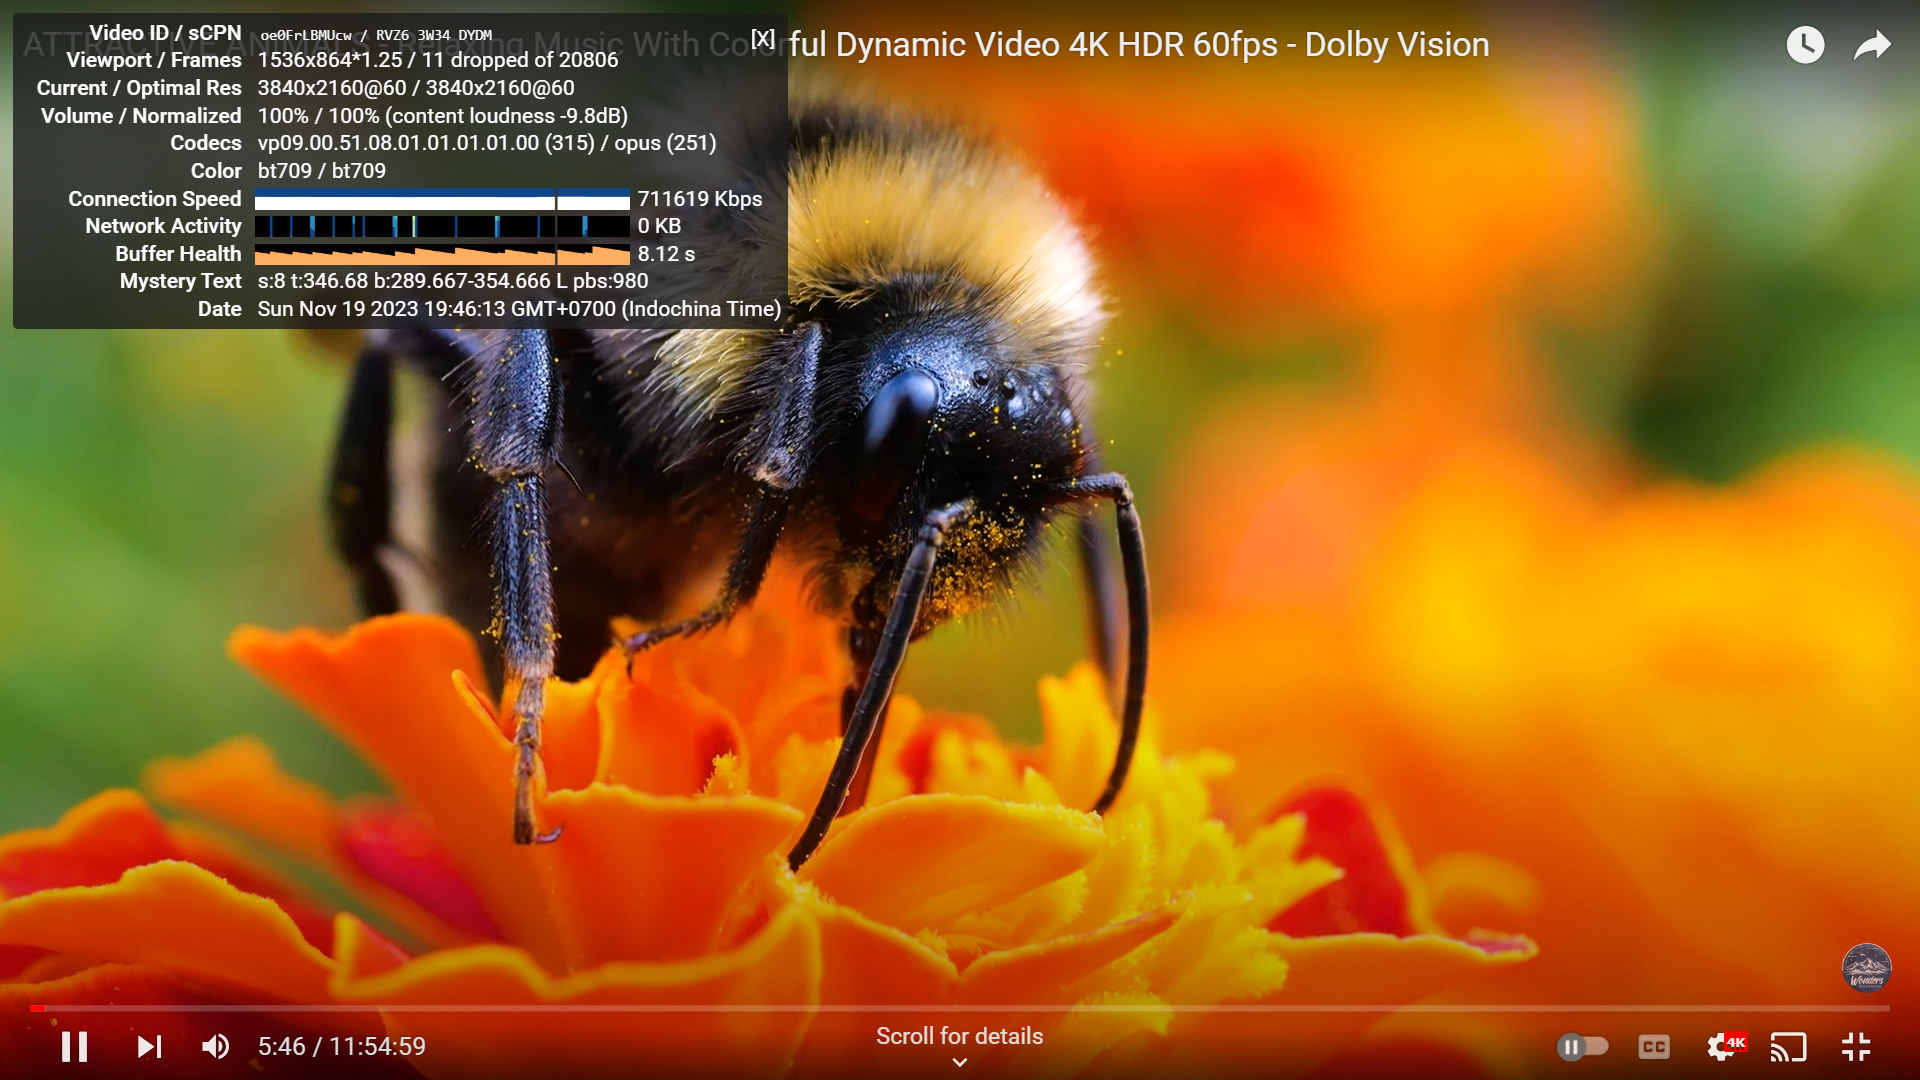
Task: Click the Date value in stats
Action: pyautogui.click(x=519, y=309)
